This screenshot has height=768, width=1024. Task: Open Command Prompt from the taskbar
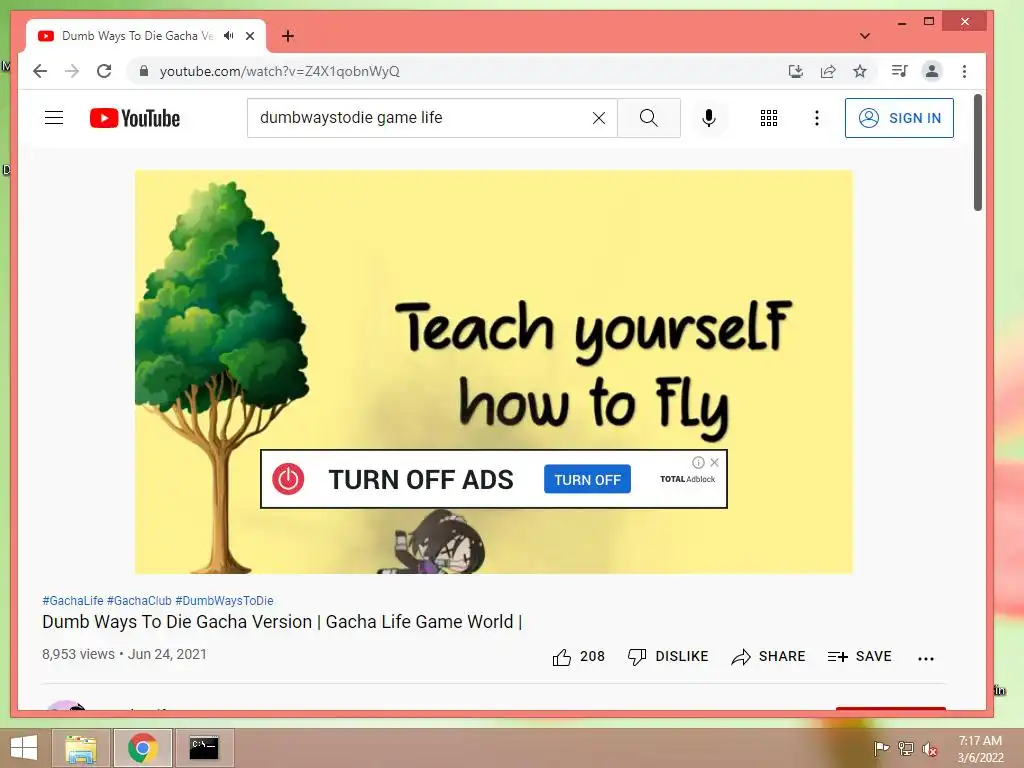coord(204,748)
